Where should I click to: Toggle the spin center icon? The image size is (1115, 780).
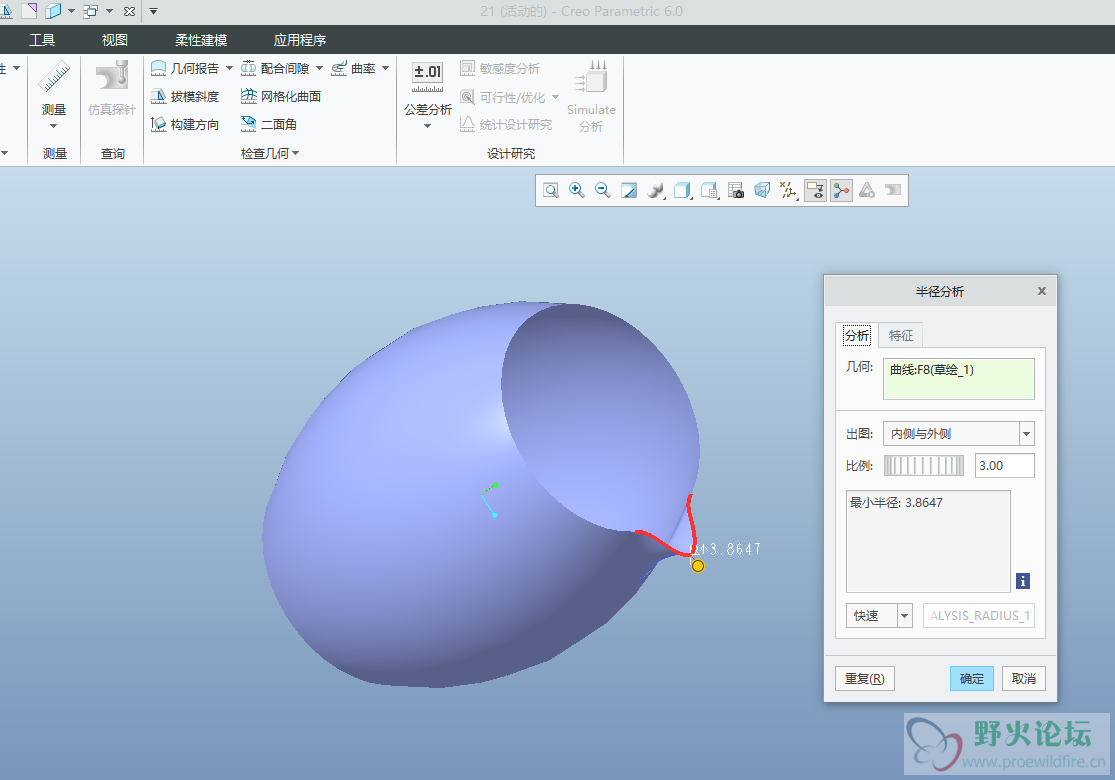tap(841, 191)
